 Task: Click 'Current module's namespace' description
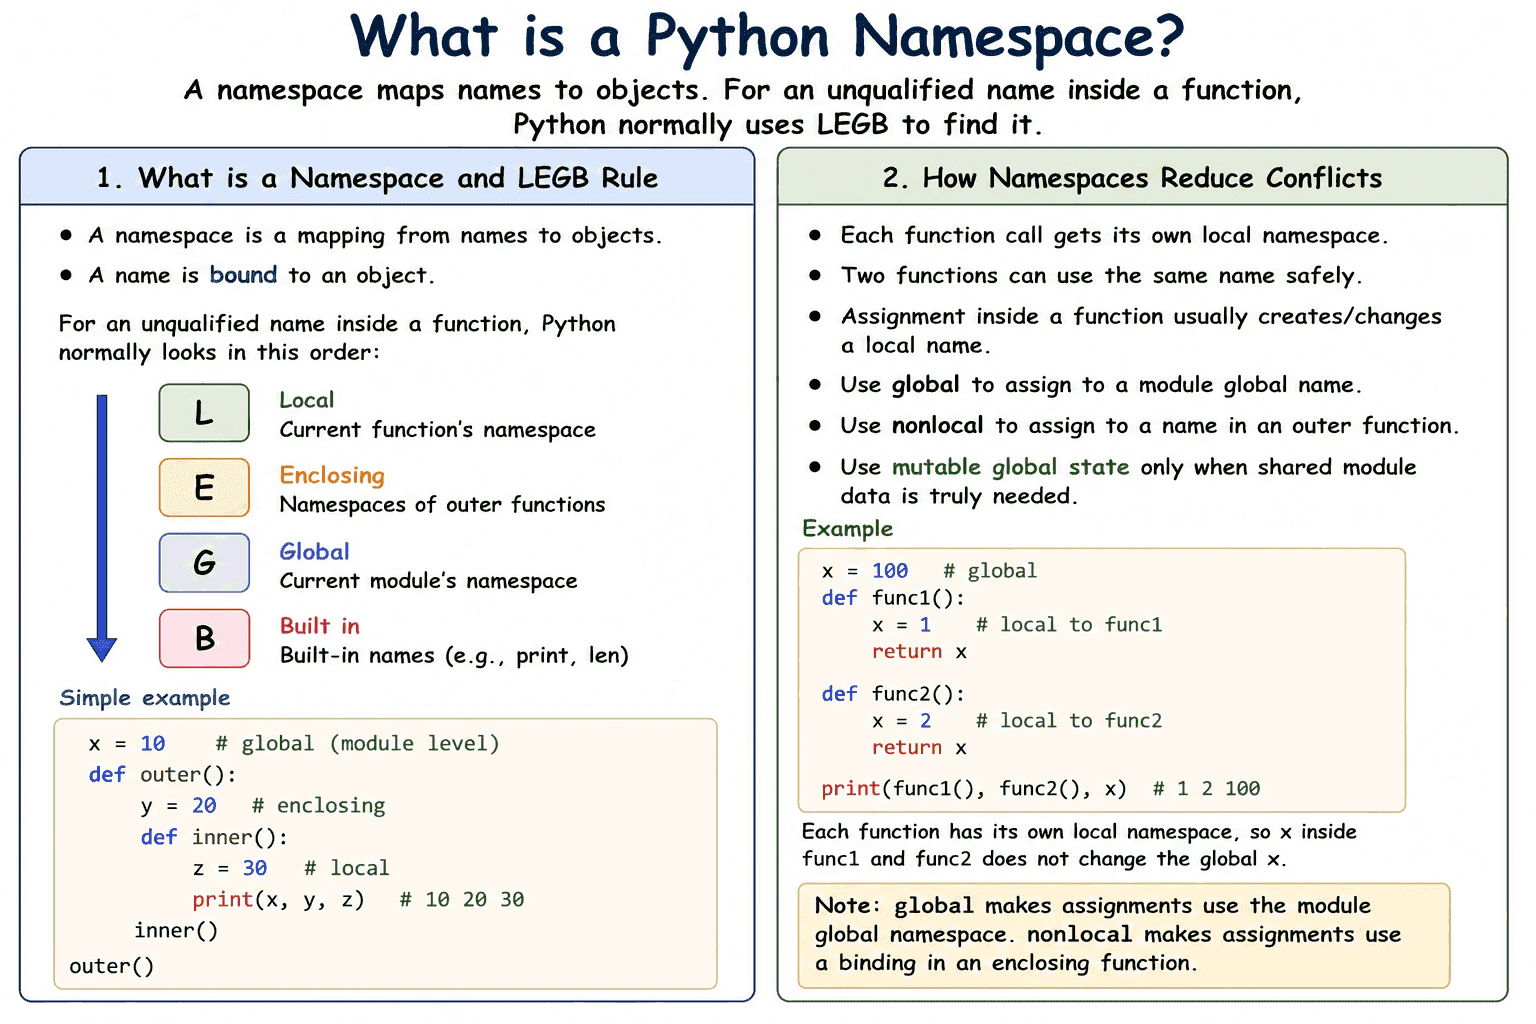(x=428, y=581)
